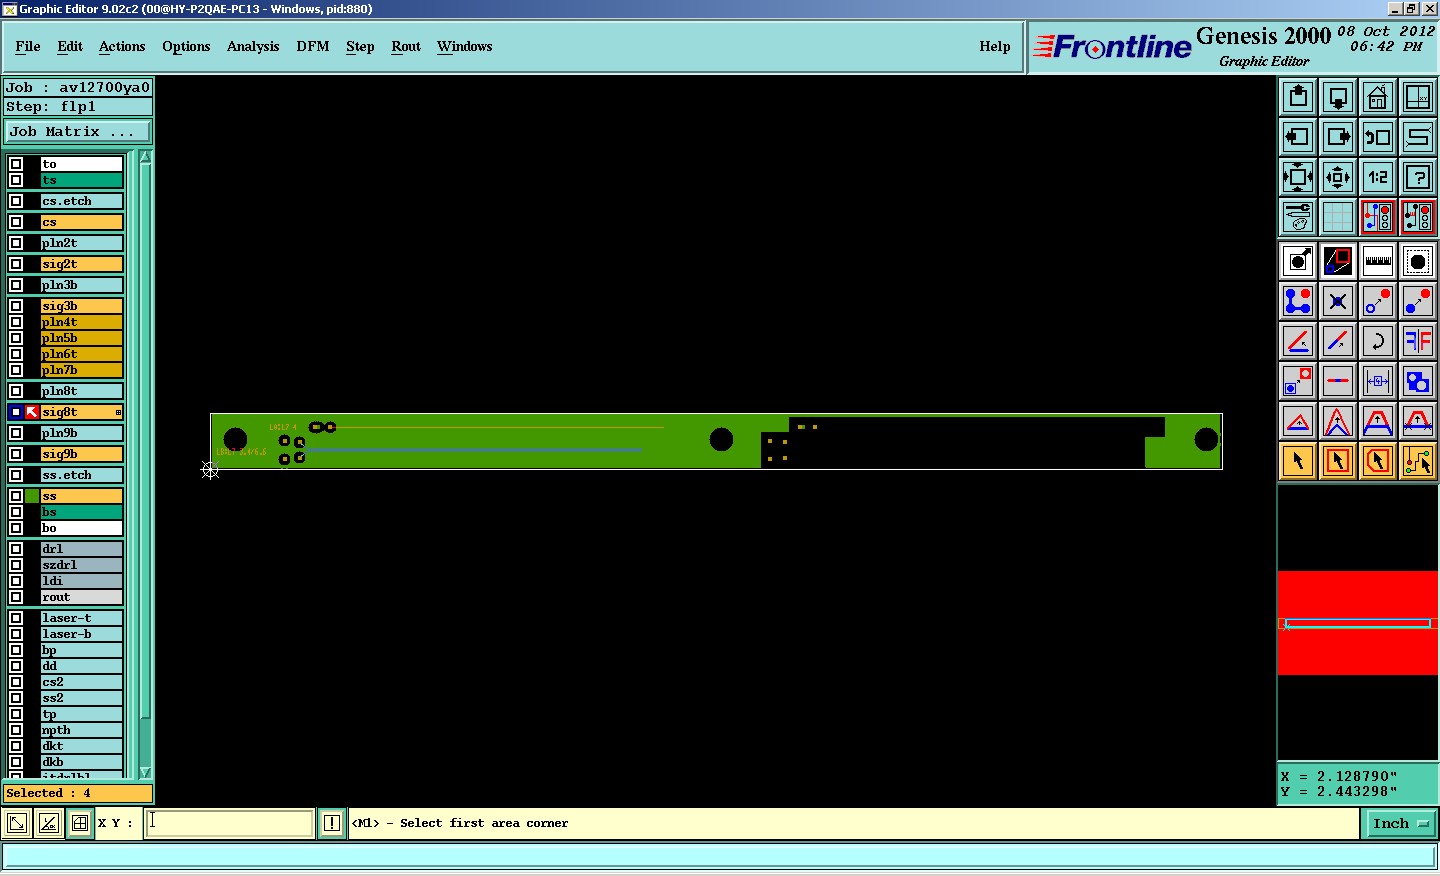This screenshot has height=876, width=1440.
Task: Click the red arrow marker on 'sig8t' layer
Action: click(32, 412)
